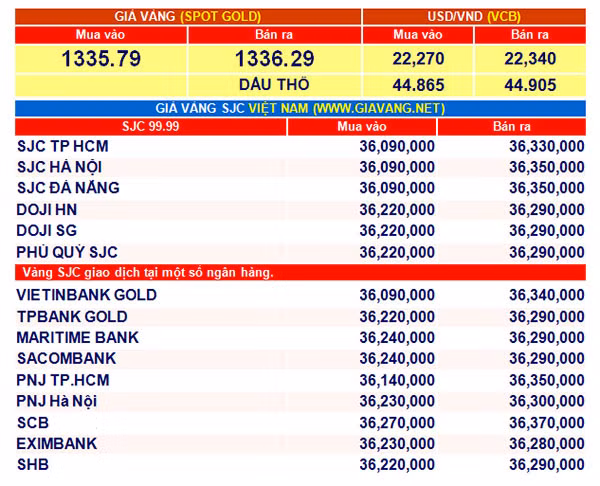Click the DẦU THÔ crude oil label
This screenshot has width=600, height=486.
[274, 85]
